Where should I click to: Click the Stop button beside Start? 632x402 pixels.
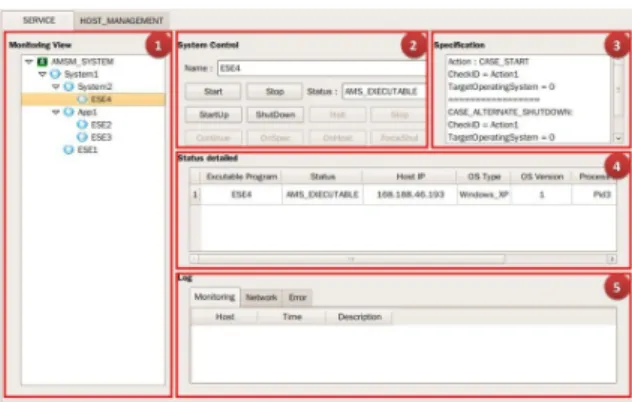274,92
